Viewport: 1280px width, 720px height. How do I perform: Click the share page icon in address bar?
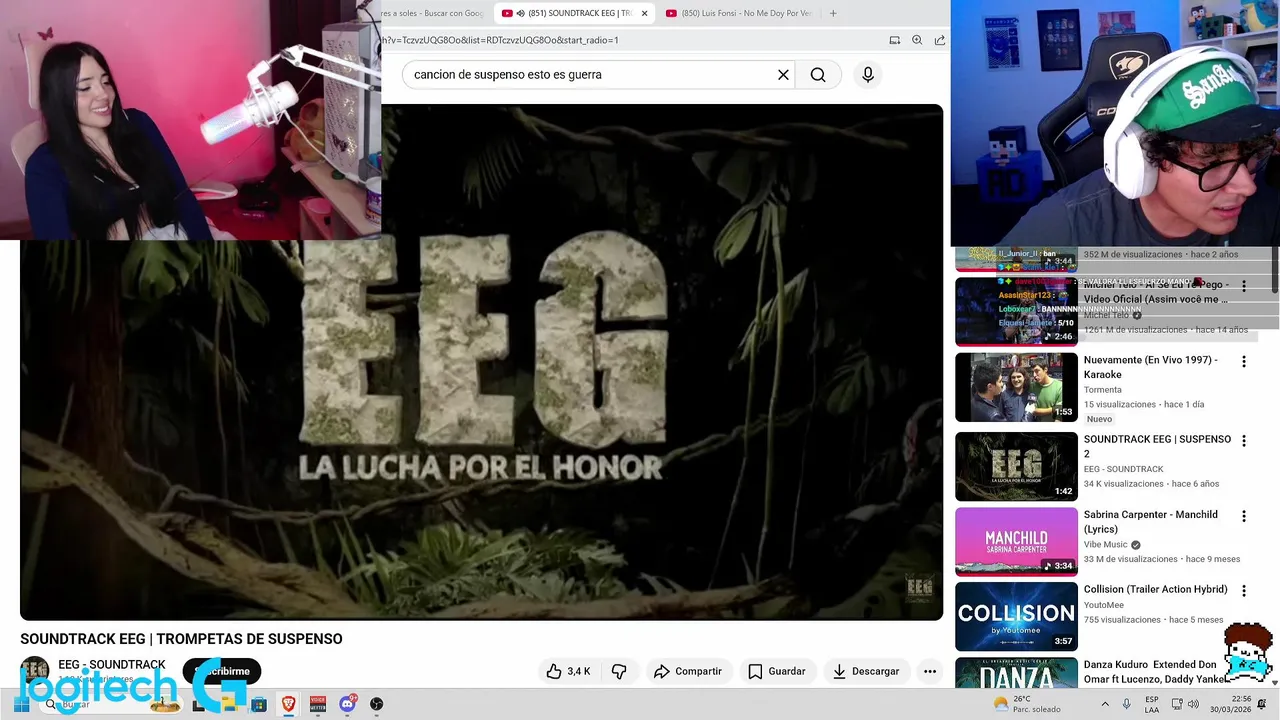coord(940,40)
